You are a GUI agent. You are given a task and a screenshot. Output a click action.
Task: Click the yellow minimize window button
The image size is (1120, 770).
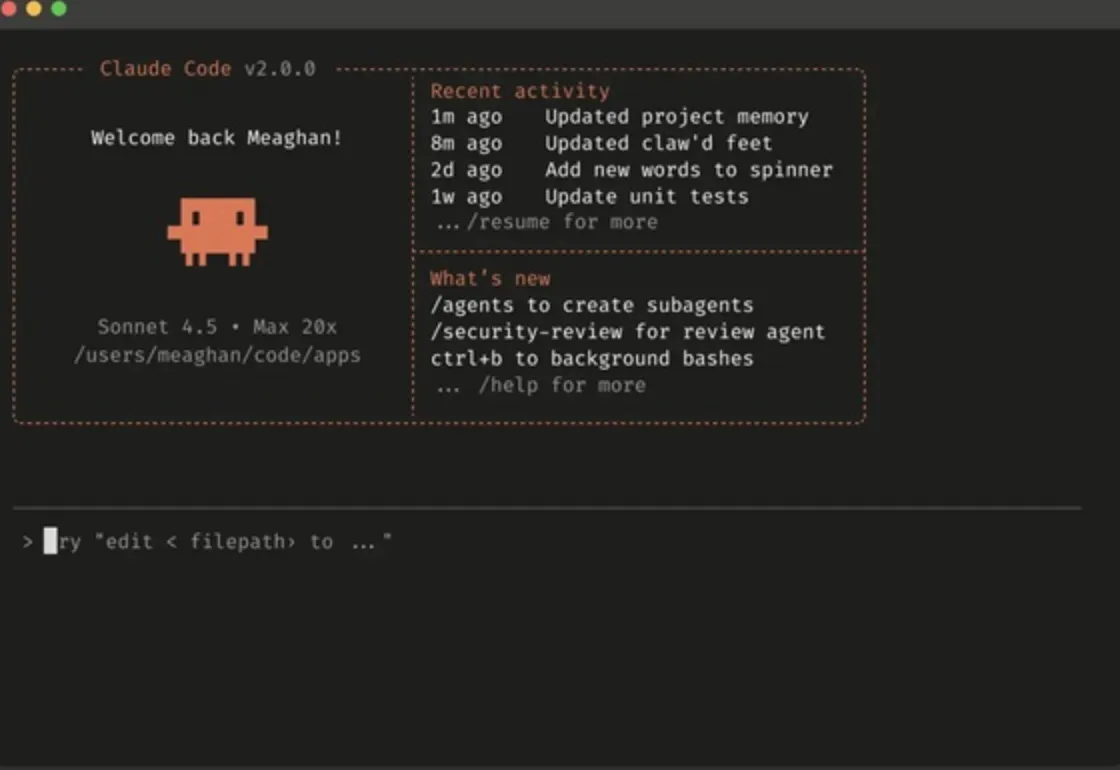click(x=33, y=9)
